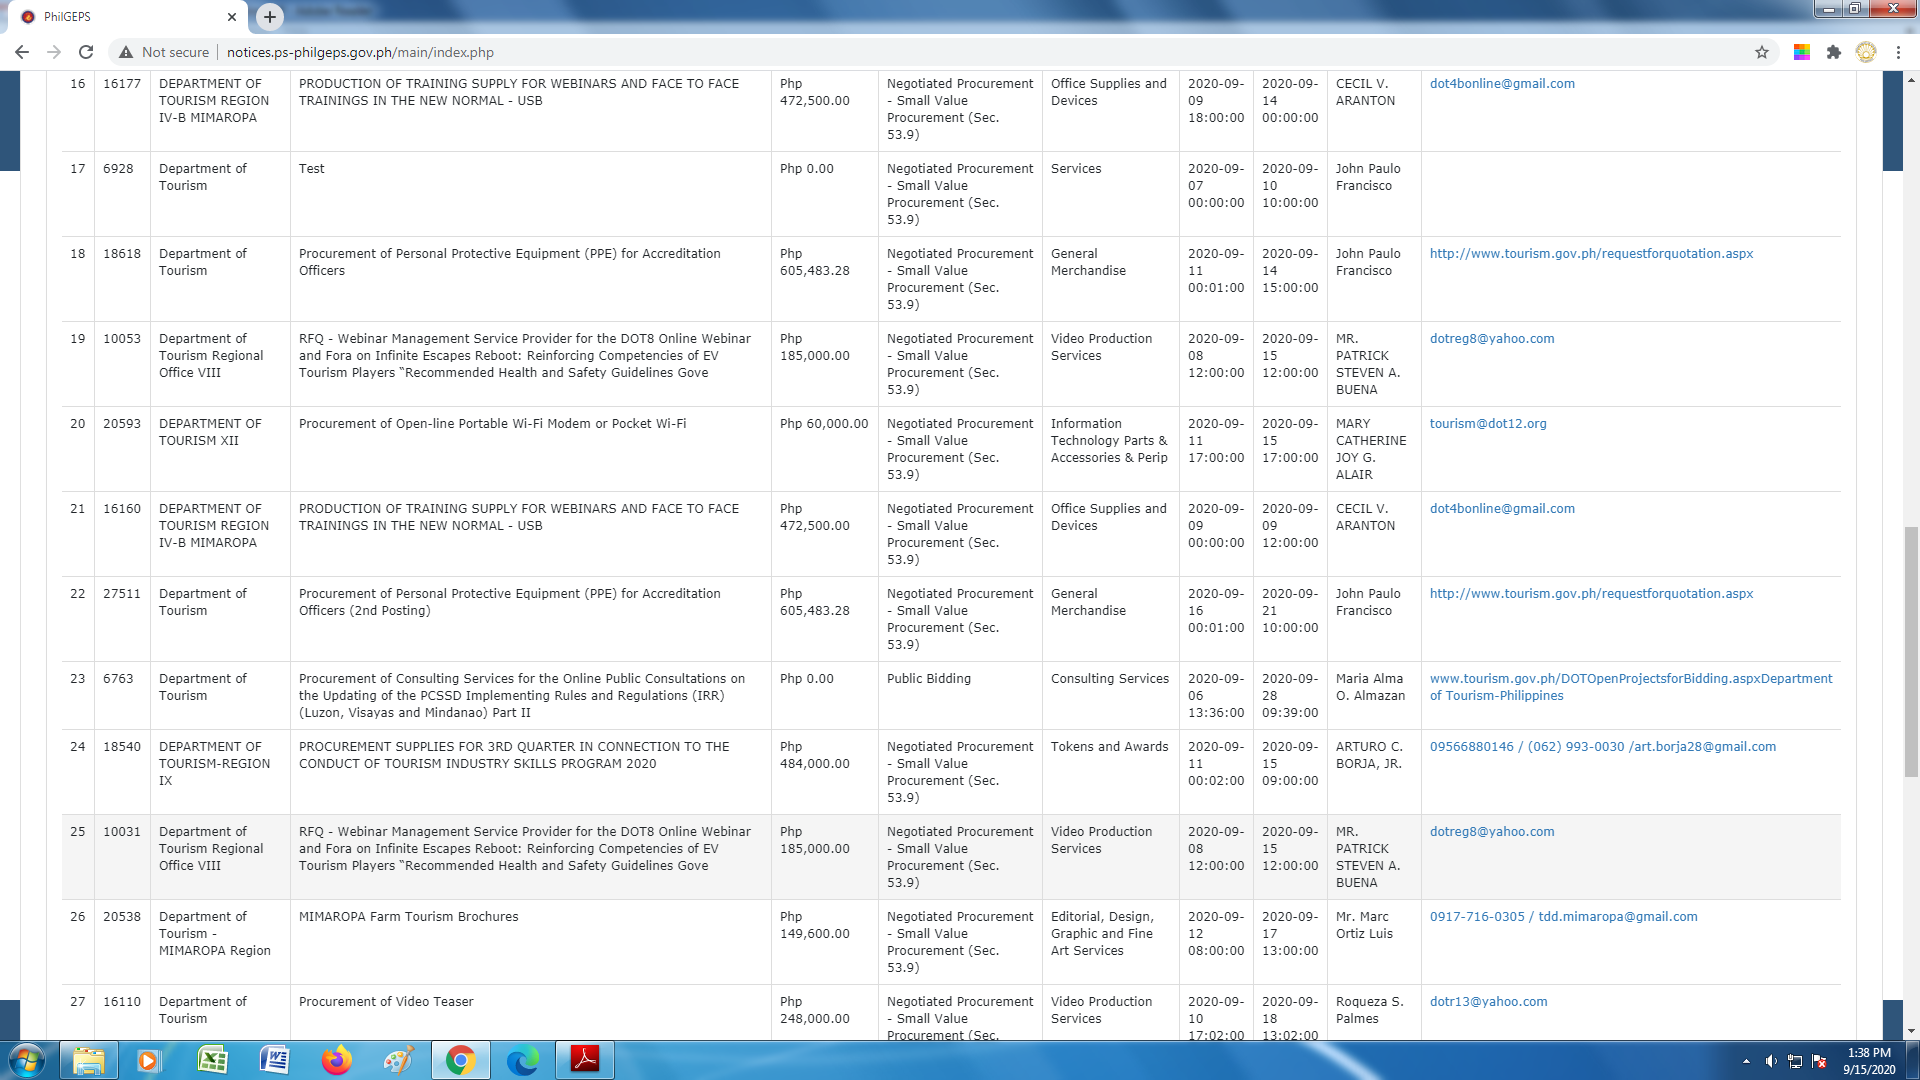Select 'MIMAROPA Farm Tourism Brochures' title

click(x=408, y=917)
